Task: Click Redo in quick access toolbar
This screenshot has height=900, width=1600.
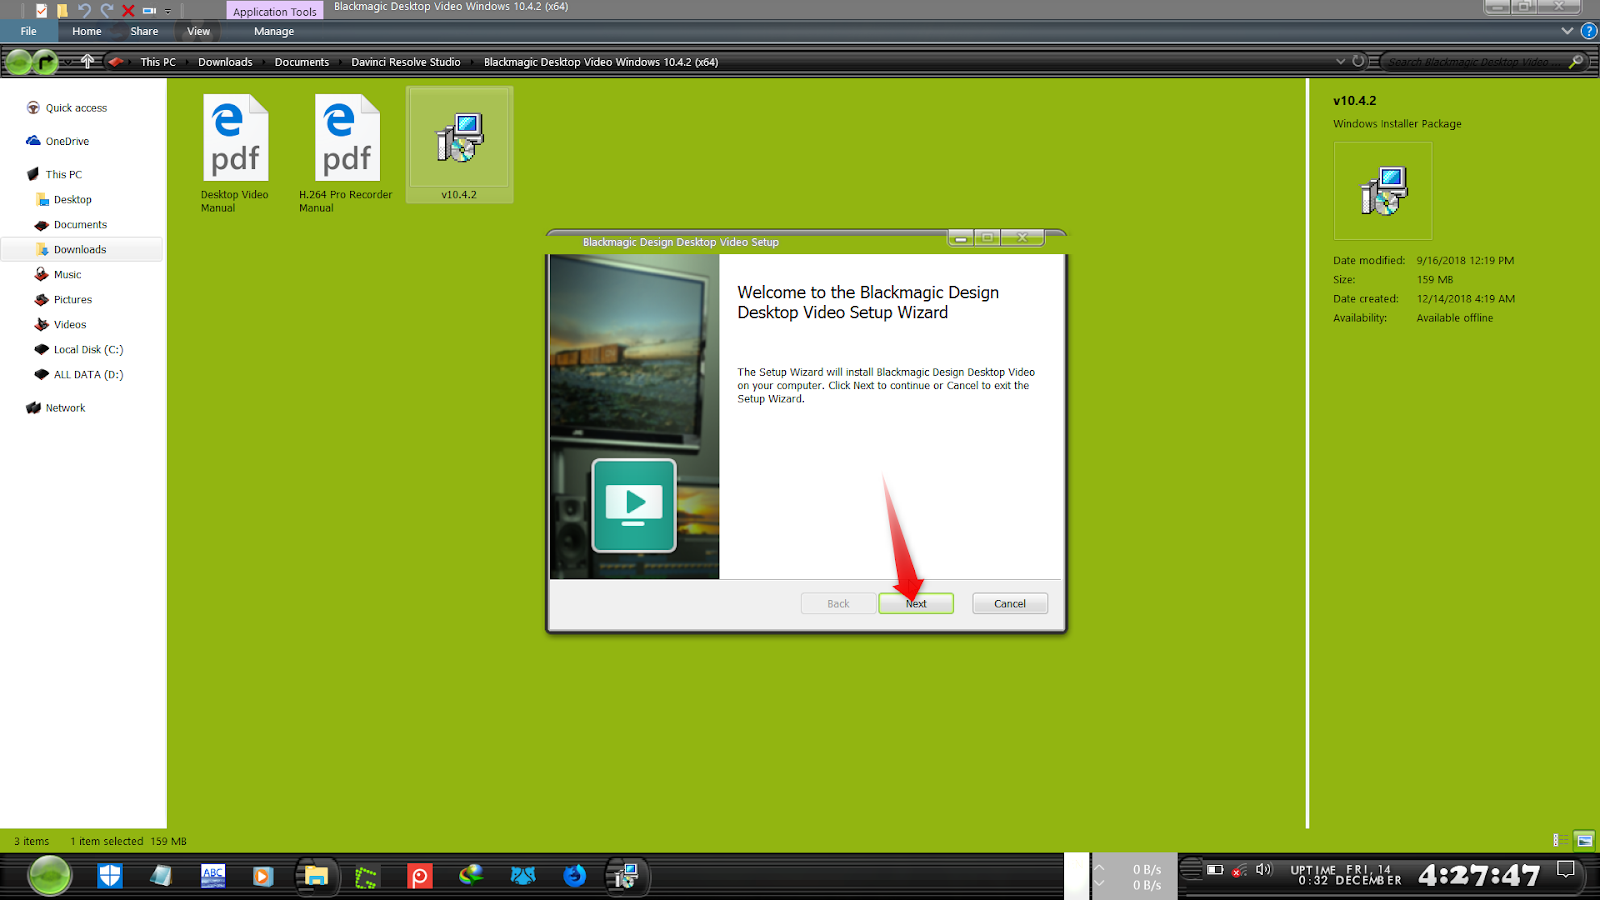Action: click(106, 11)
